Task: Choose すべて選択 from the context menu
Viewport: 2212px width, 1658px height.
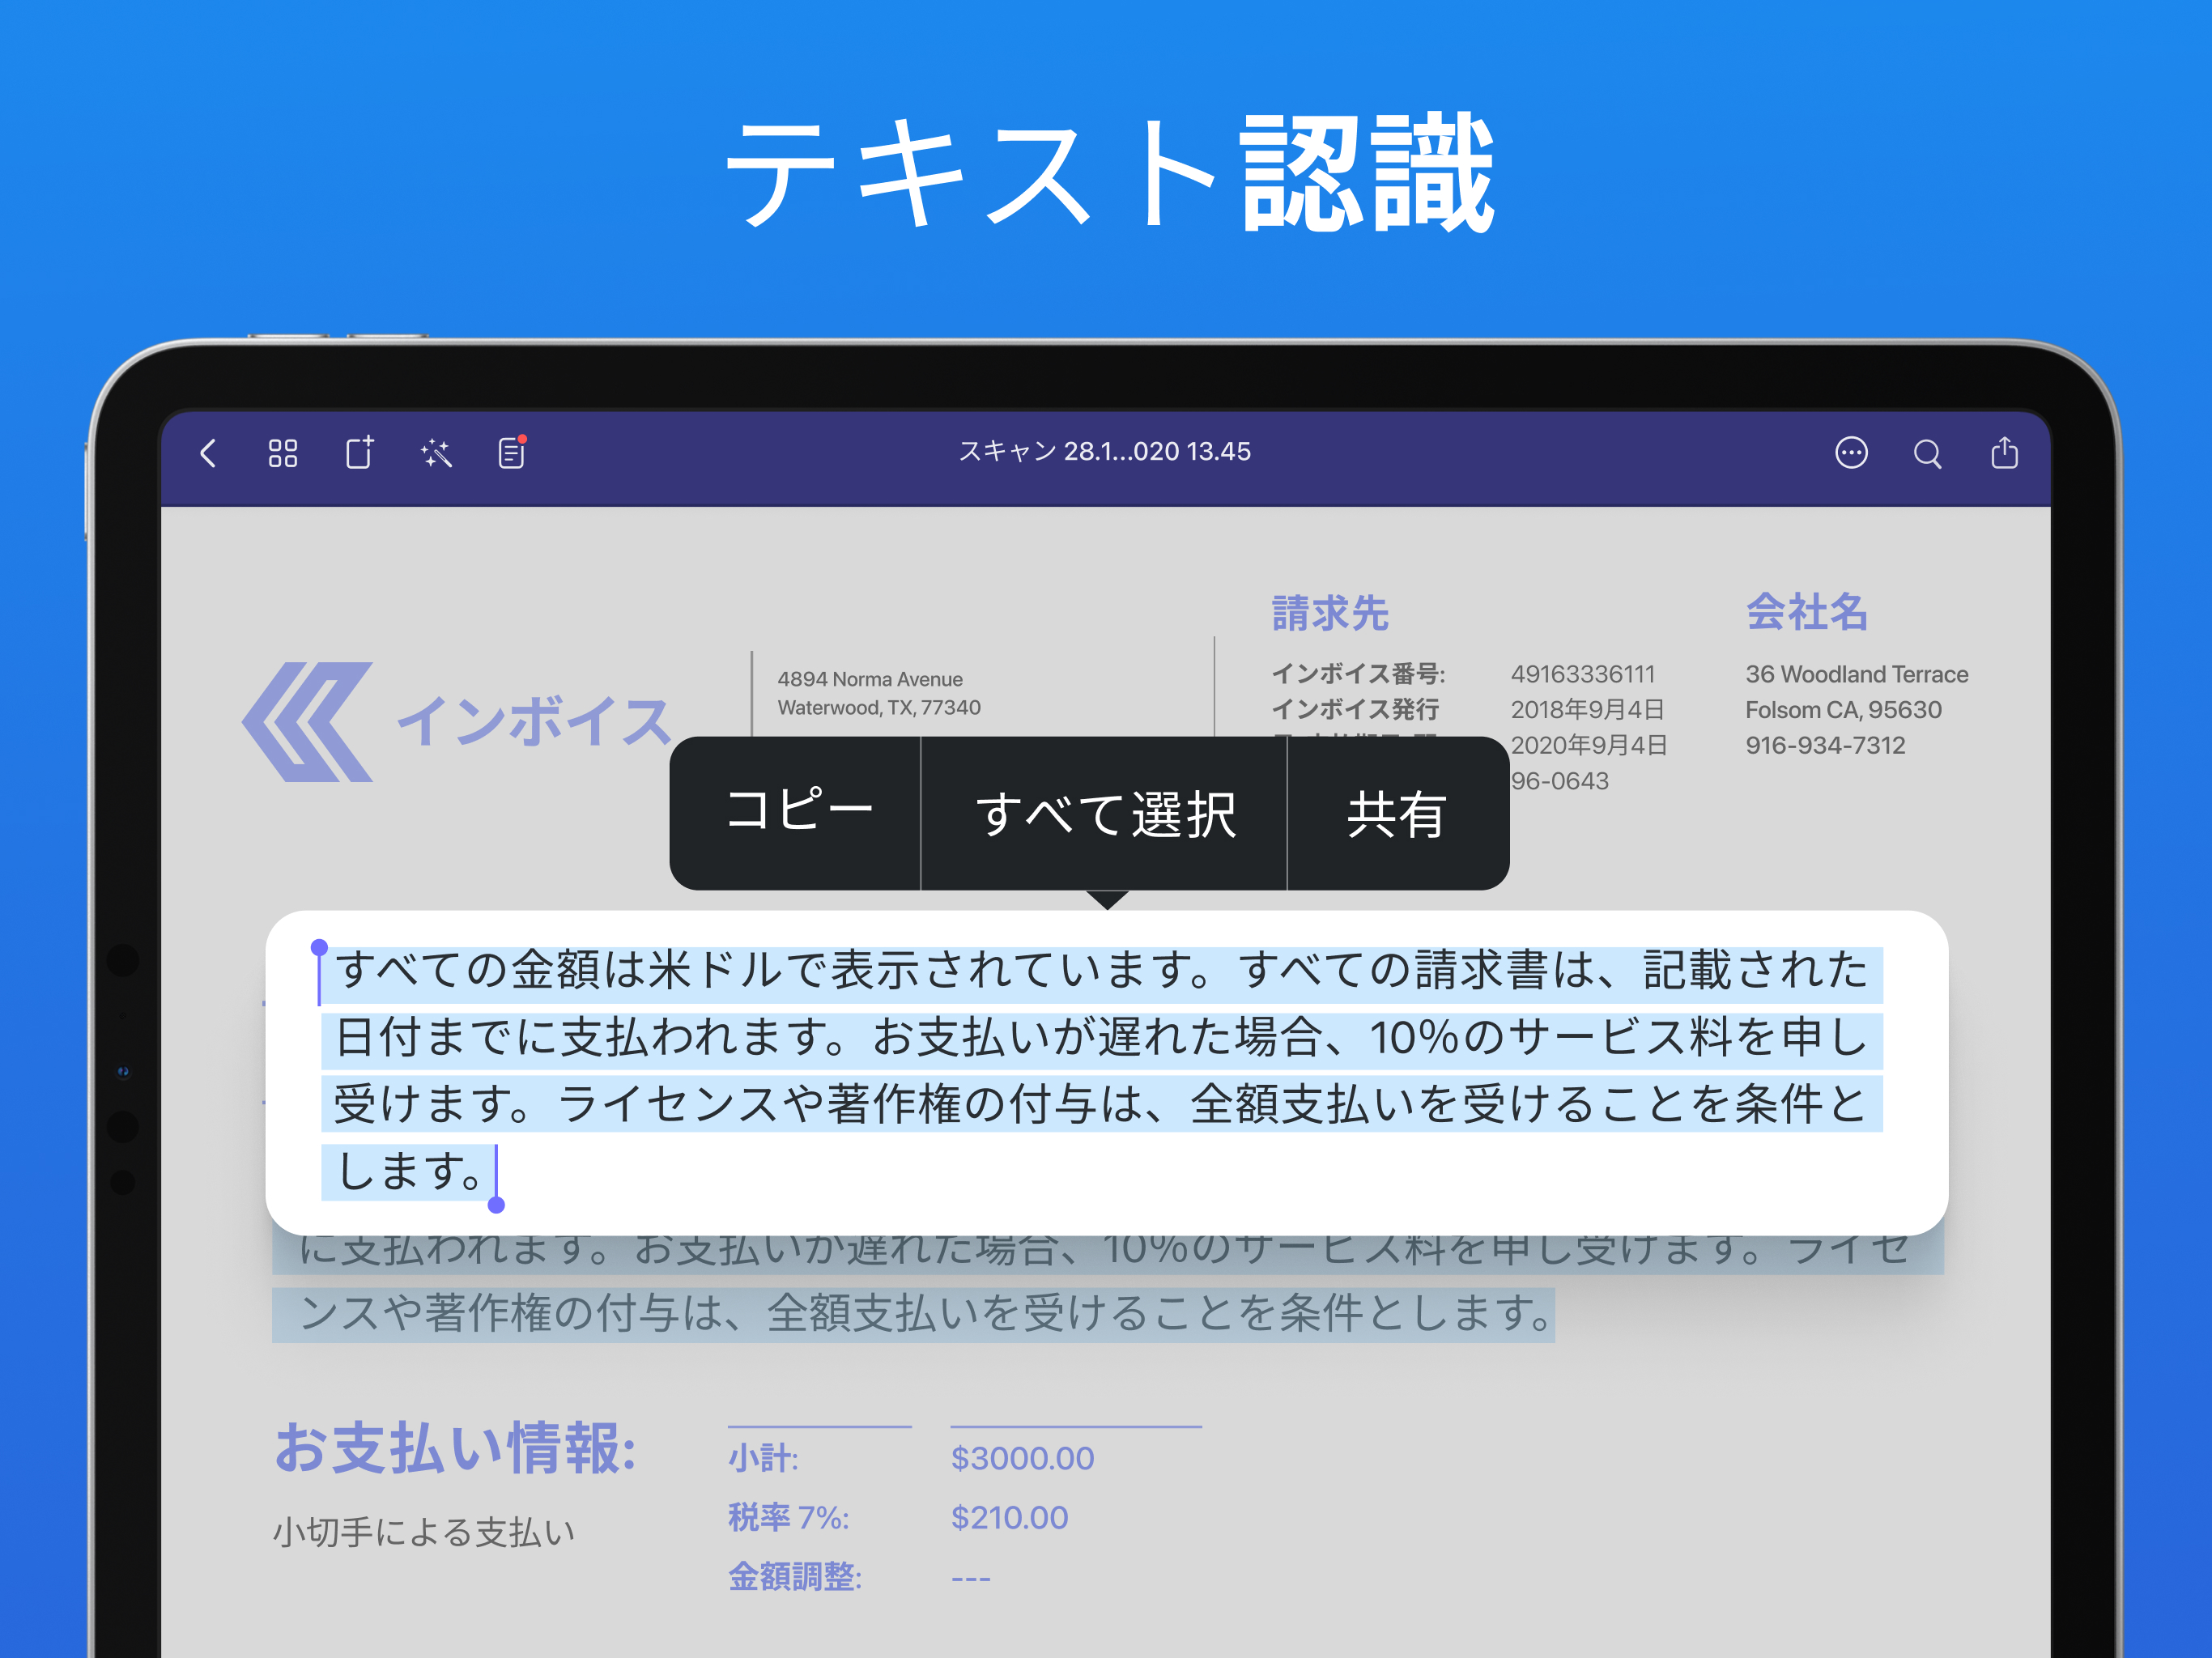Action: 1106,812
